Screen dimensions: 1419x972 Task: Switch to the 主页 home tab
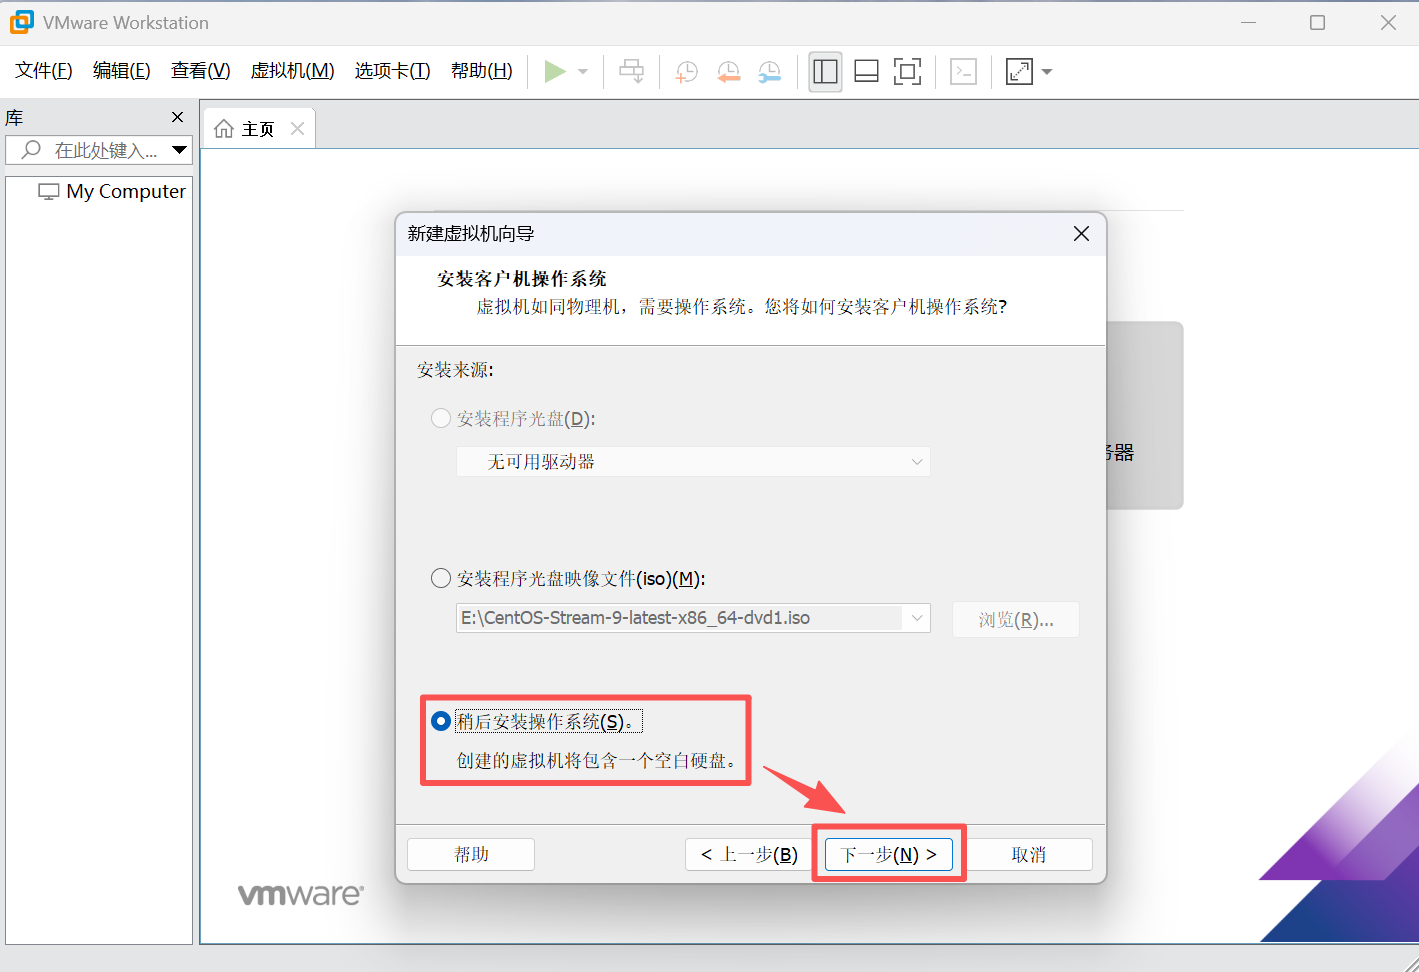tap(258, 129)
